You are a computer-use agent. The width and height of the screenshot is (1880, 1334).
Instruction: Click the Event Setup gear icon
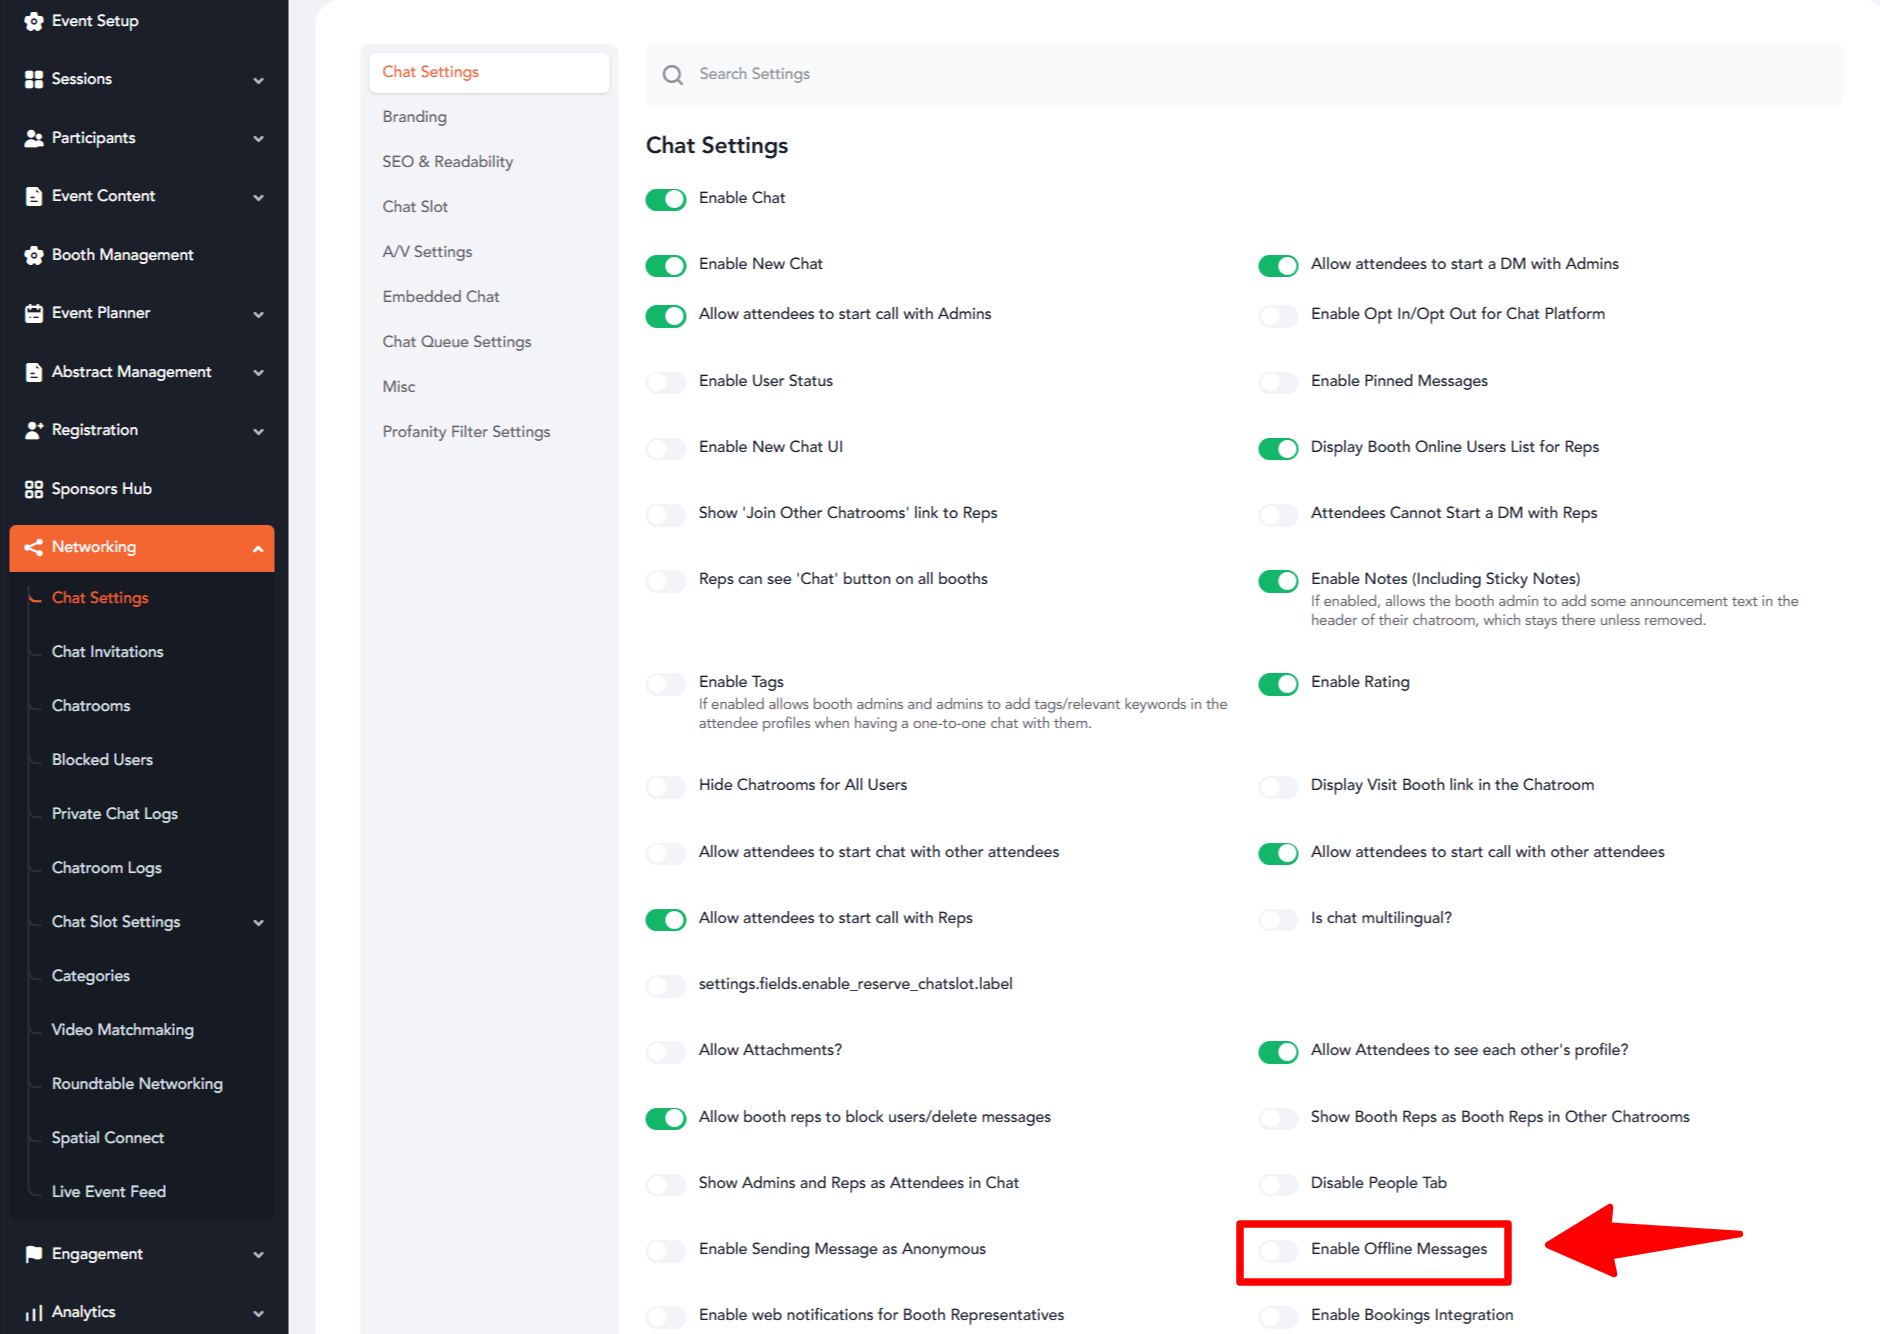(x=33, y=20)
